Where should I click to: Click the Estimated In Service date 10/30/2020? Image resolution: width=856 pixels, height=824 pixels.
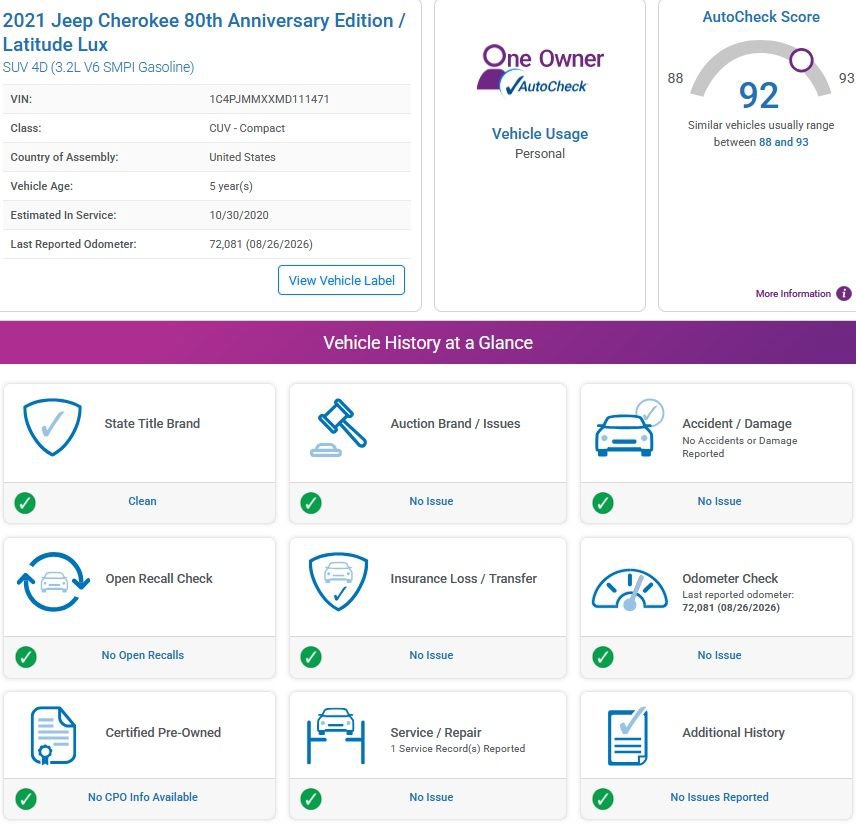tap(239, 215)
